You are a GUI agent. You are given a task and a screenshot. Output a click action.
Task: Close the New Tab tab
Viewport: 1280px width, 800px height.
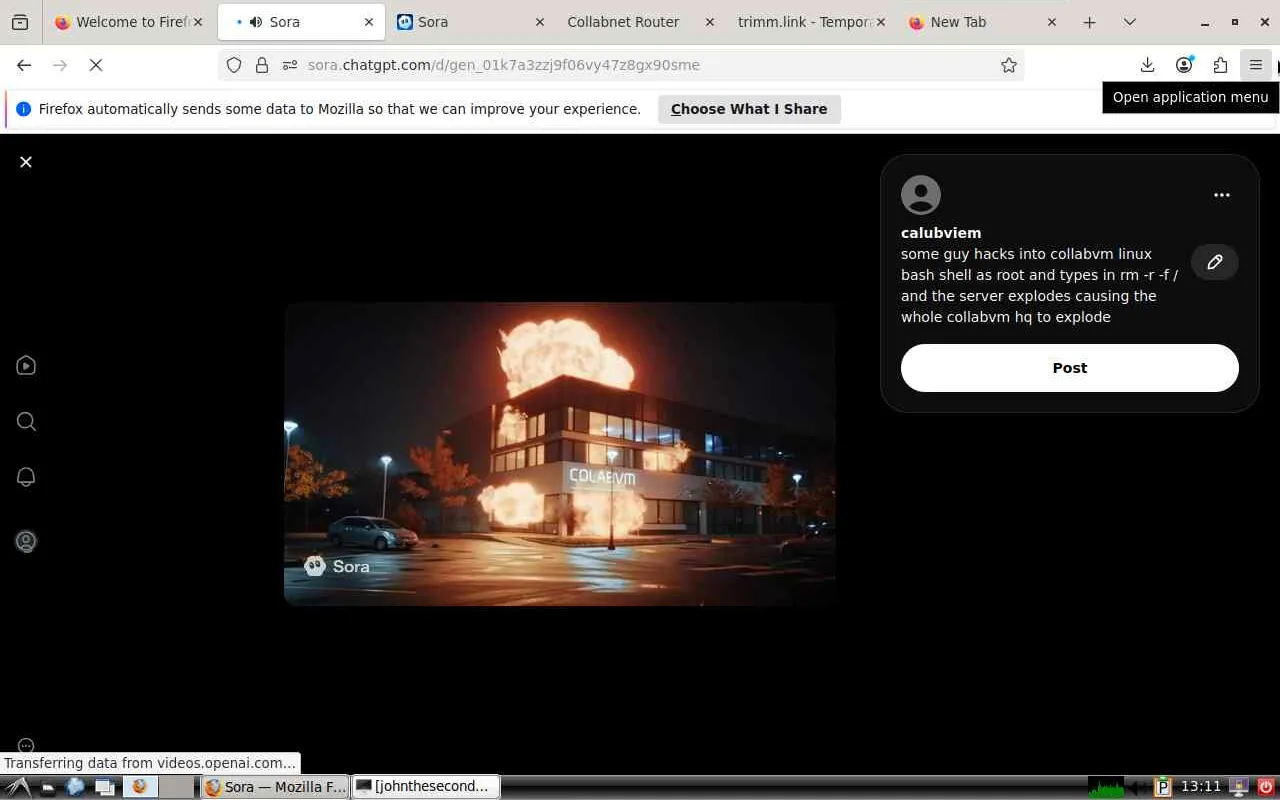click(1051, 22)
